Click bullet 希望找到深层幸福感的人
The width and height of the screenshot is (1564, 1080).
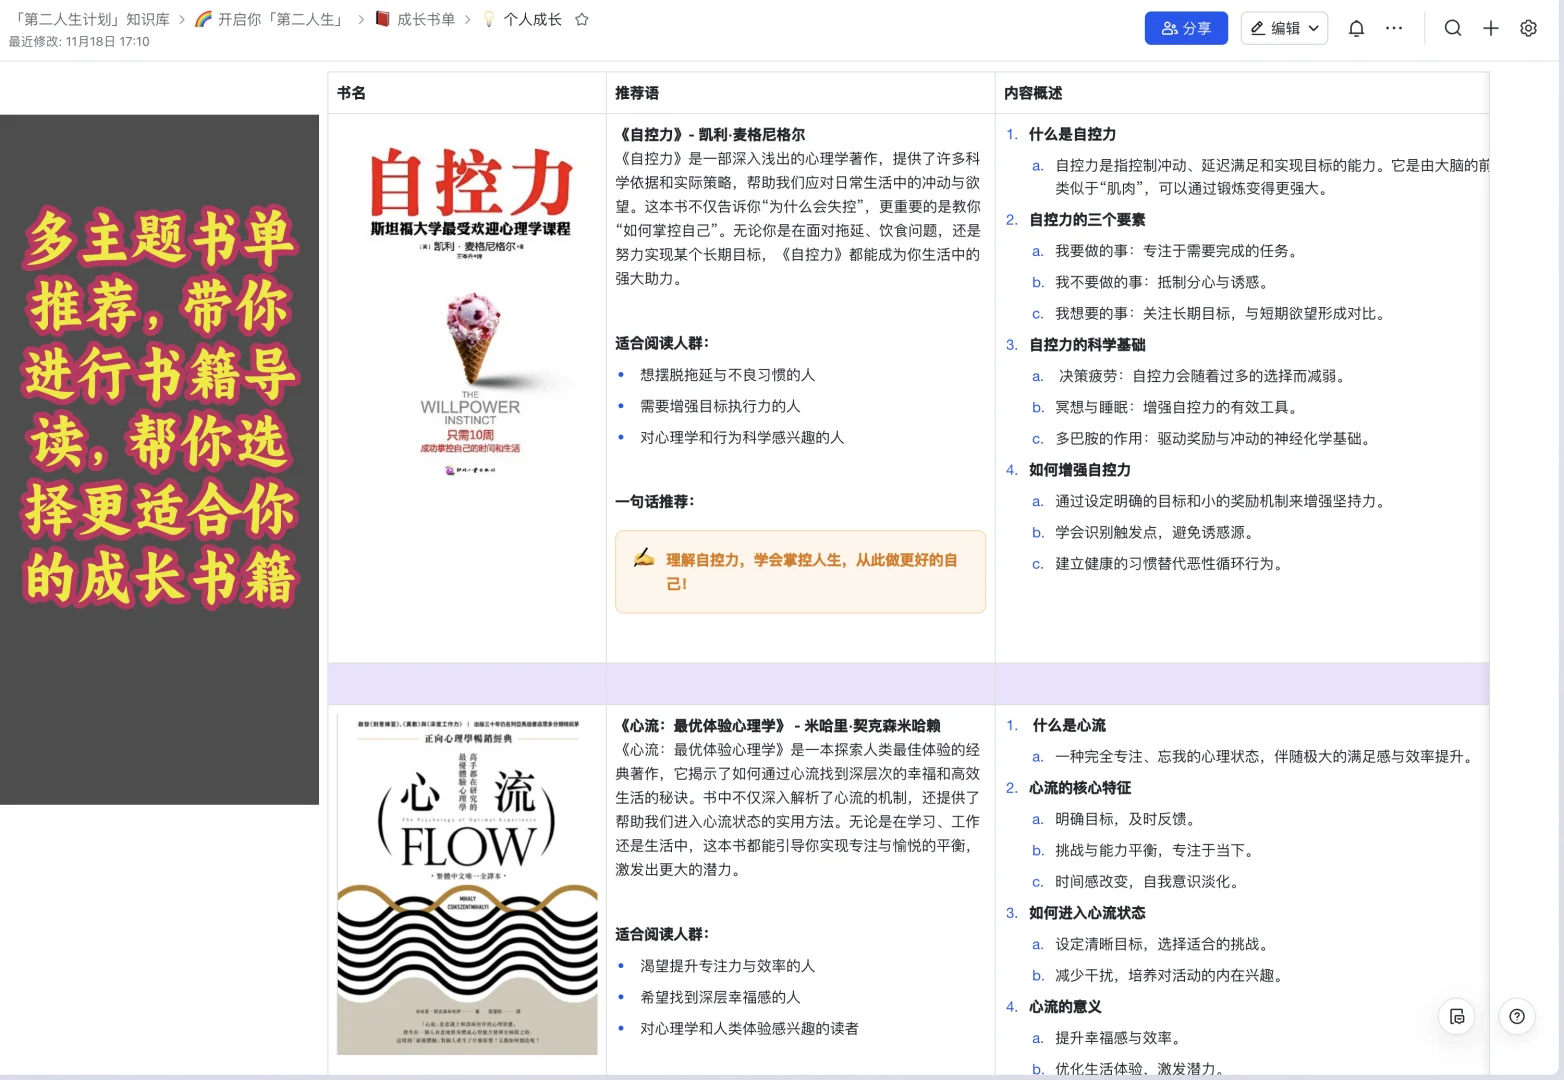pos(720,996)
